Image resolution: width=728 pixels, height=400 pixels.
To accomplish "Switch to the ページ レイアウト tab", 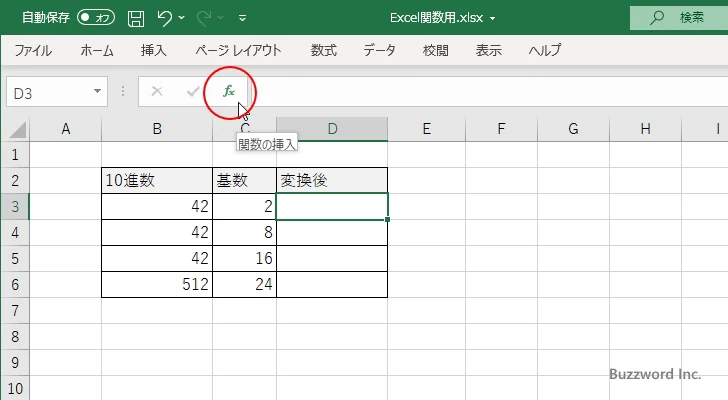I will click(x=238, y=50).
